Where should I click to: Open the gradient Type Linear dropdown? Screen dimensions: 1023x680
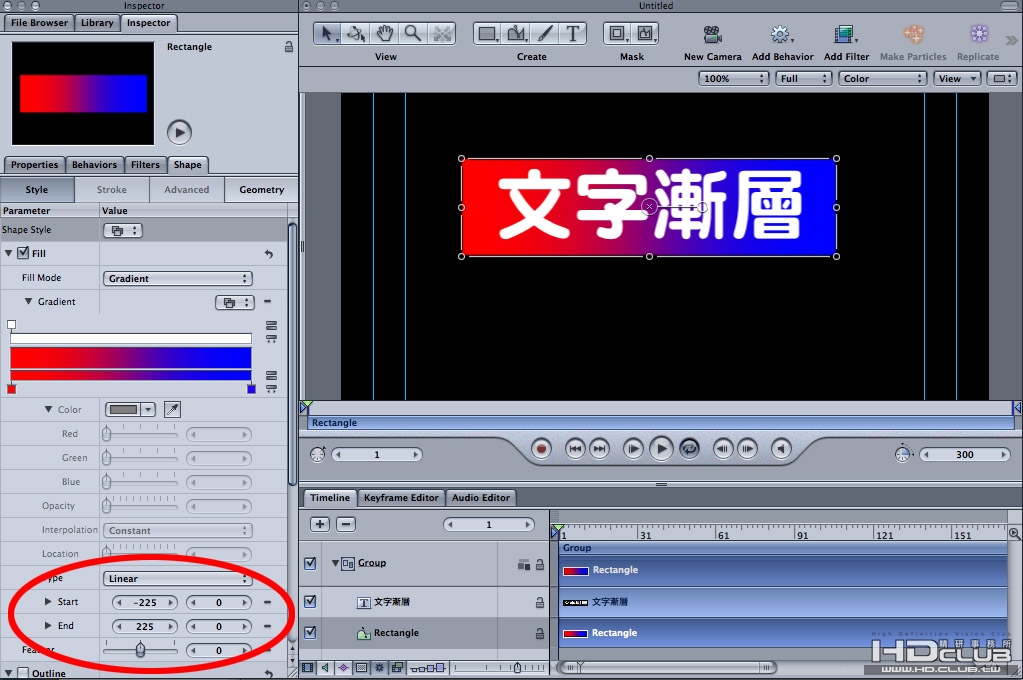pyautogui.click(x=177, y=578)
